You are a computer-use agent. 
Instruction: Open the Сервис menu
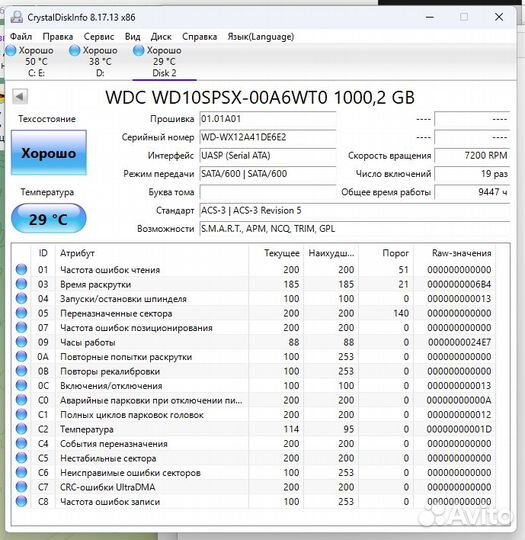point(99,37)
